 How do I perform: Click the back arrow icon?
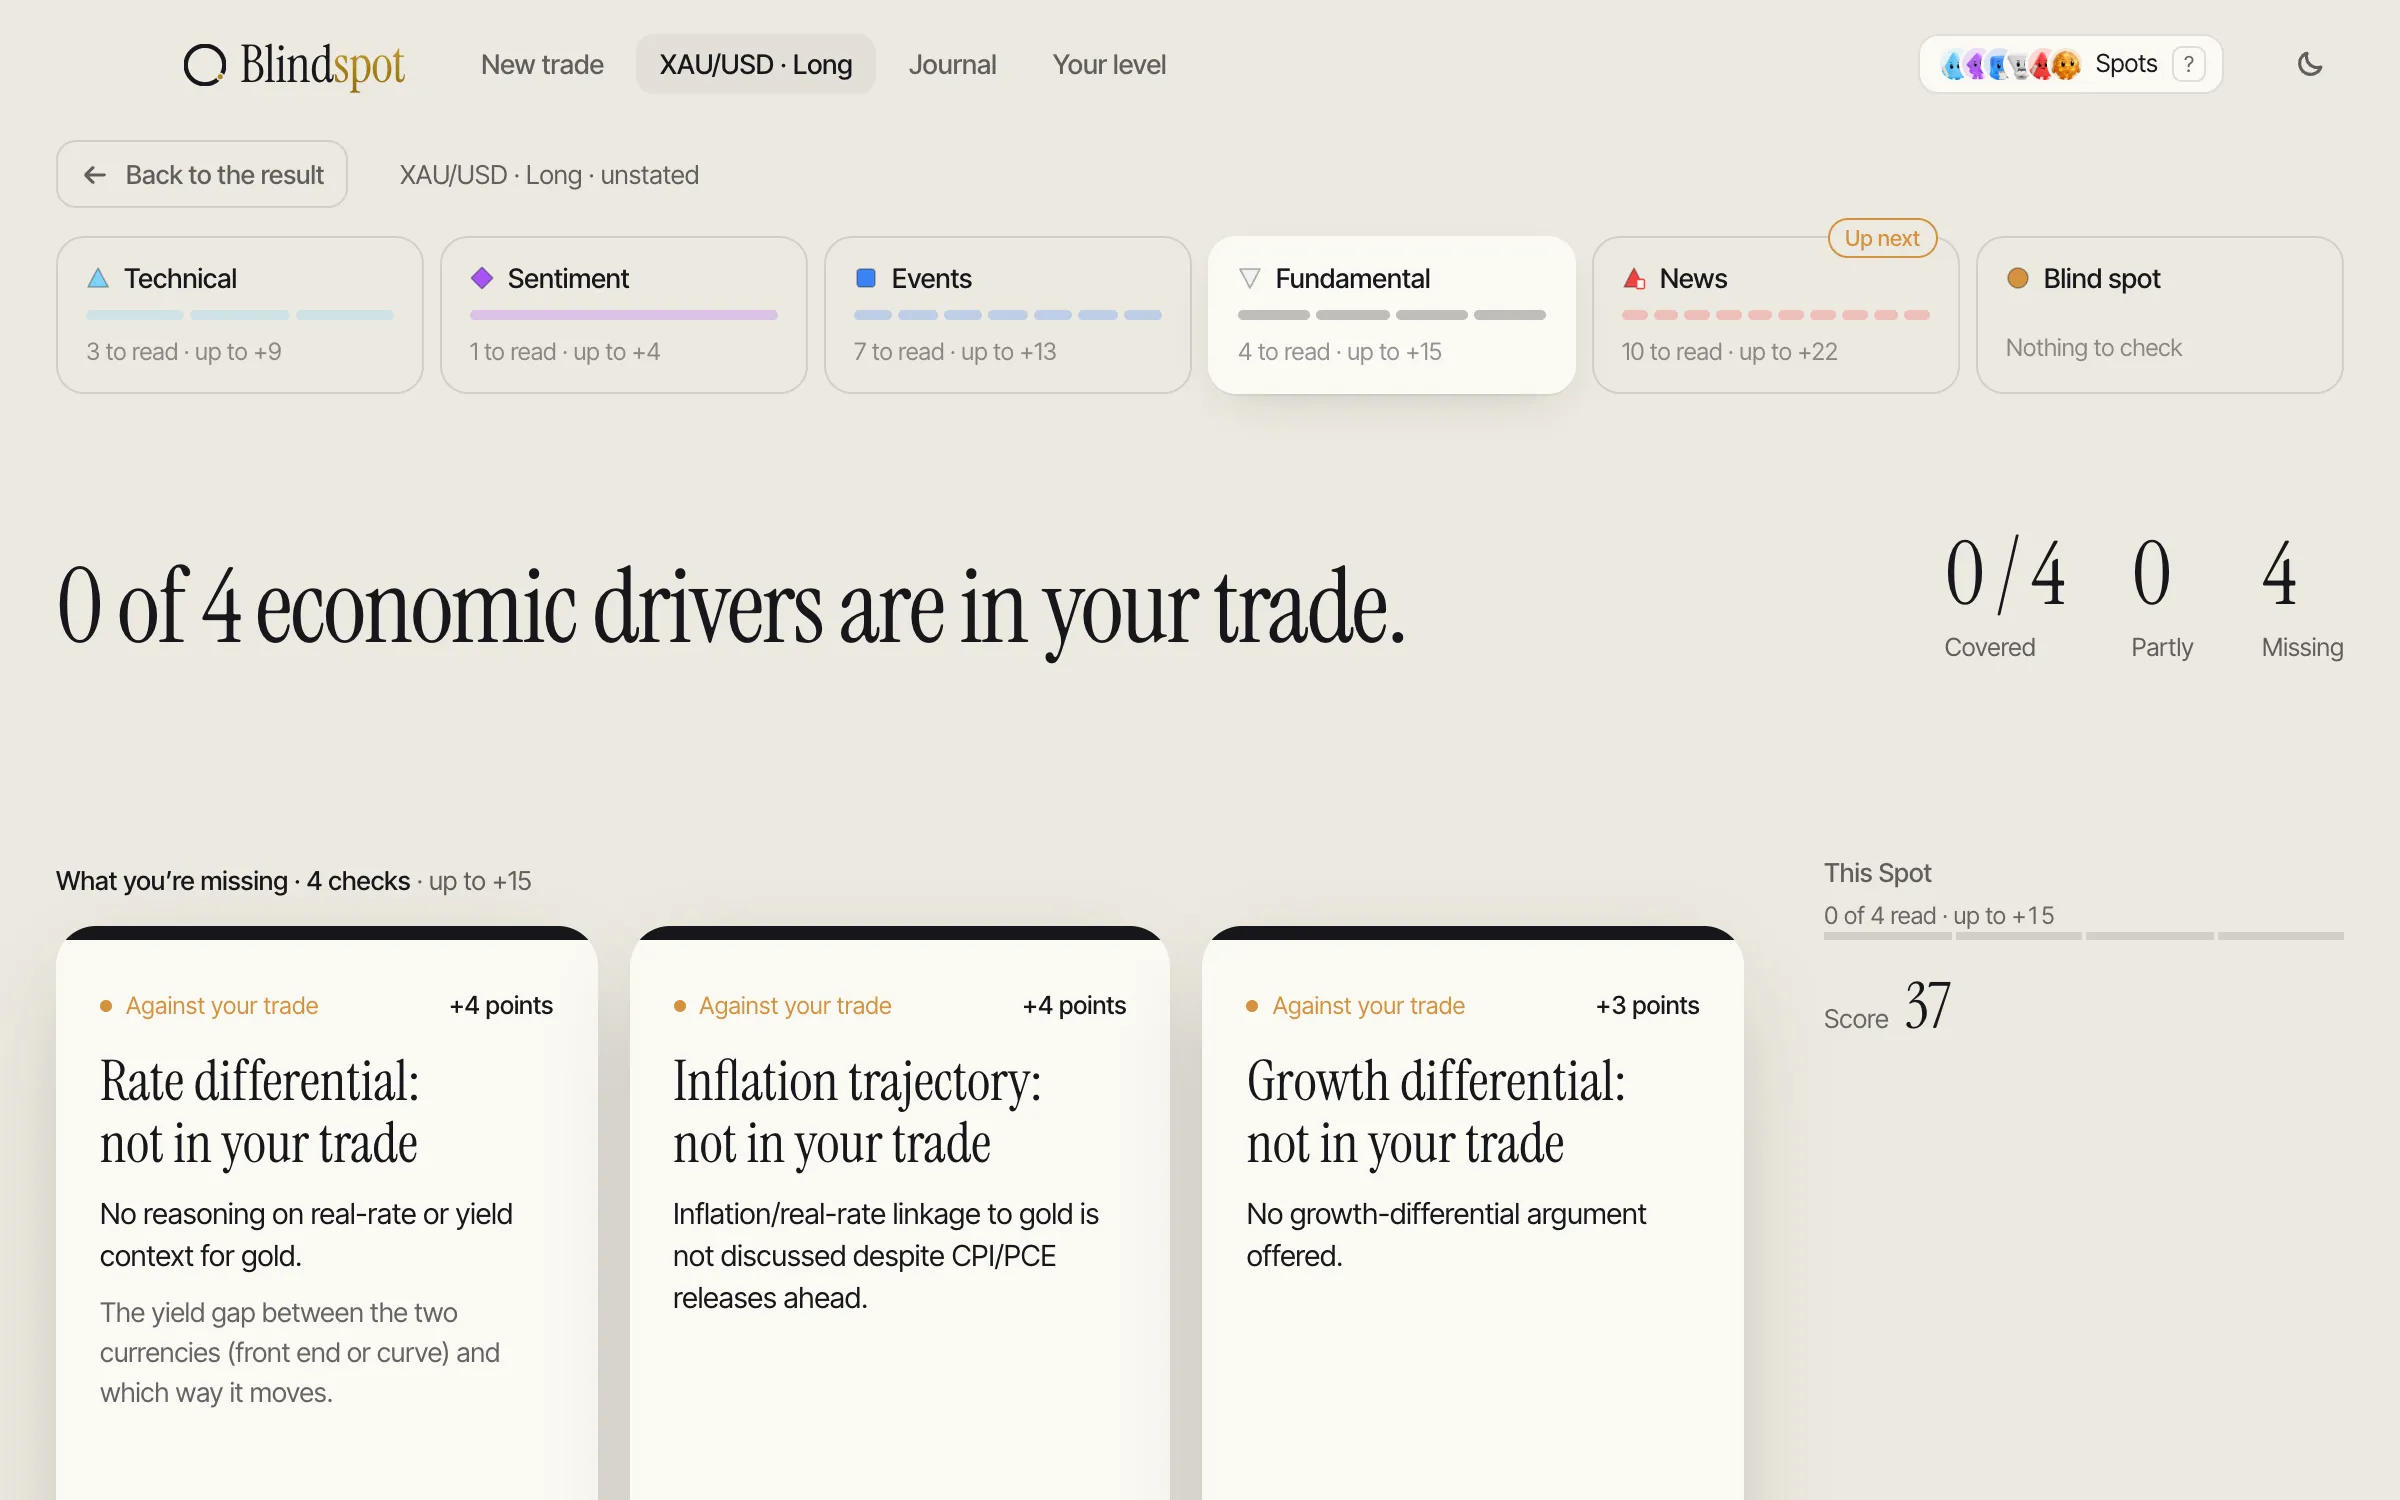click(95, 175)
